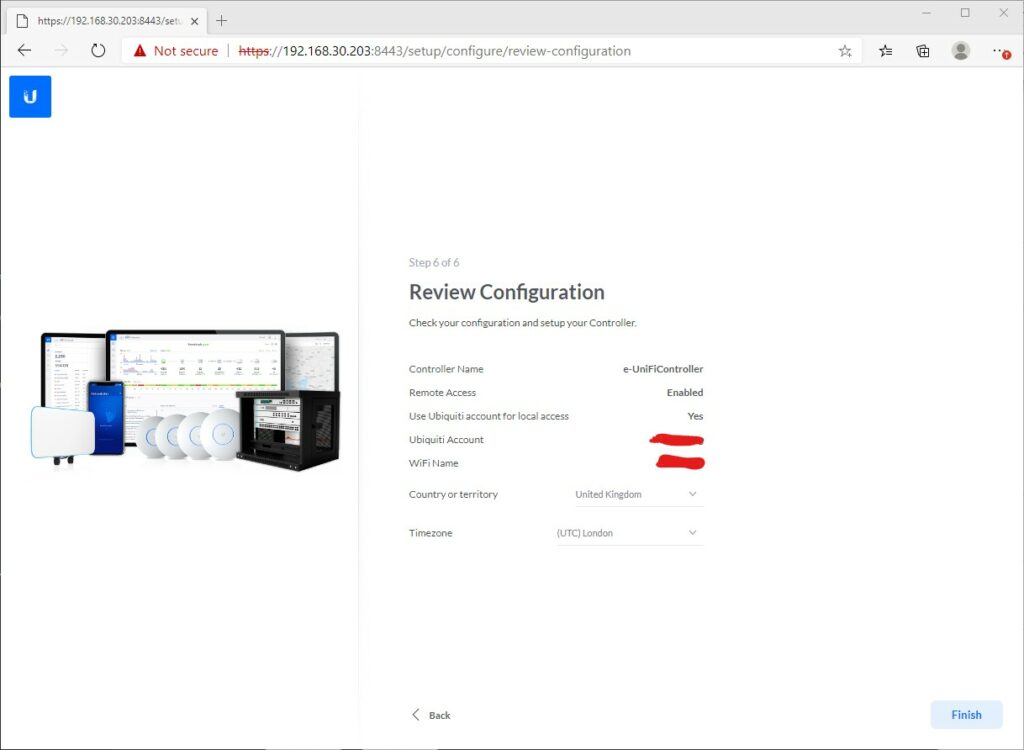Click the Review Configuration heading
This screenshot has width=1024, height=750.
(507, 292)
